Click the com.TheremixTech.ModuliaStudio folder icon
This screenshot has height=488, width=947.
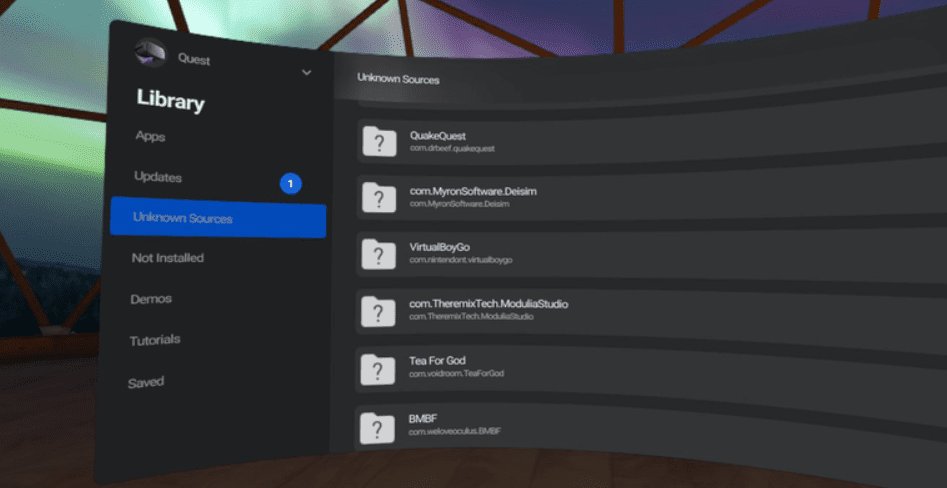[378, 310]
